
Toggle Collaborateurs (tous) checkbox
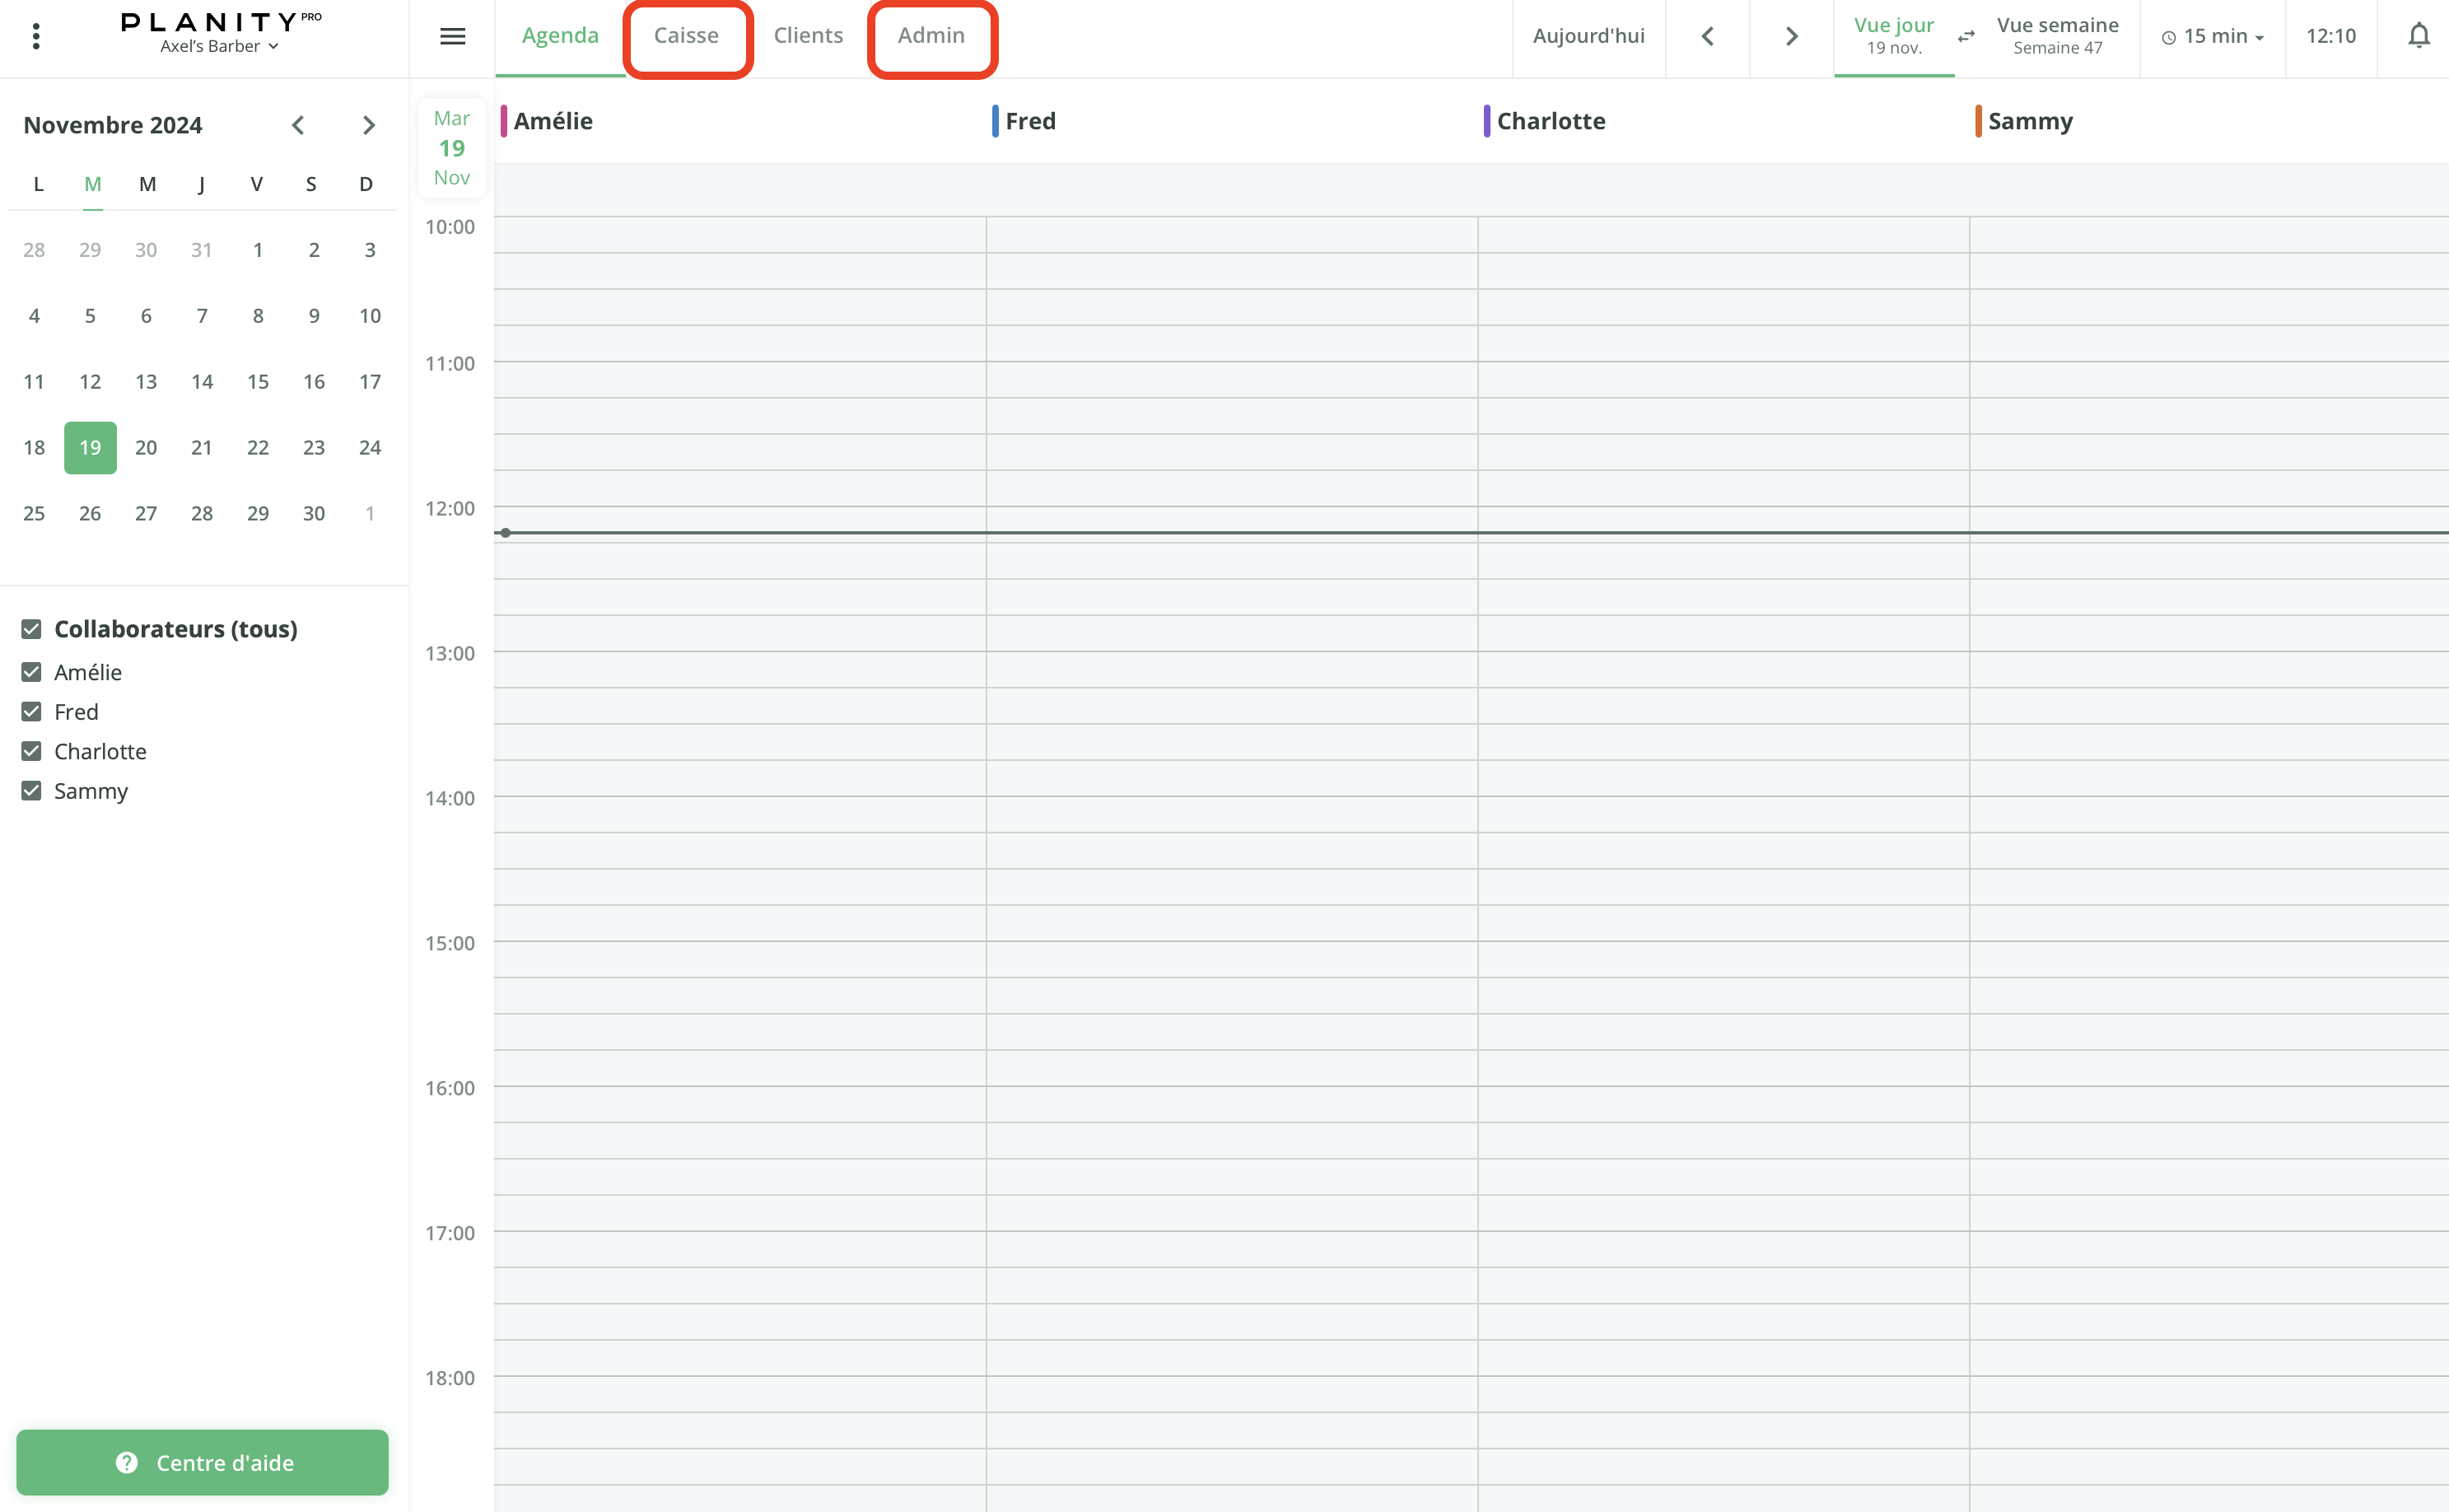pos(32,629)
